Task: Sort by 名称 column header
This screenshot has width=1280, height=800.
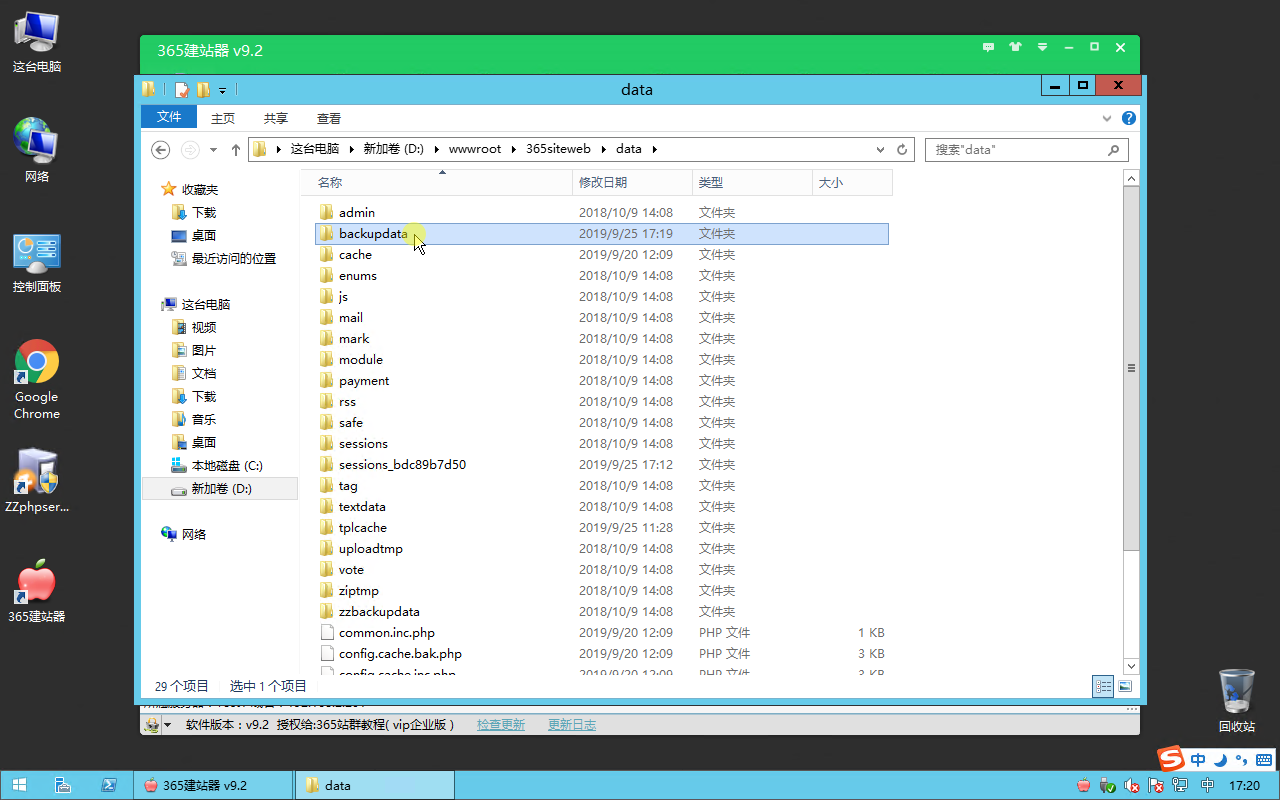Action: (438, 183)
